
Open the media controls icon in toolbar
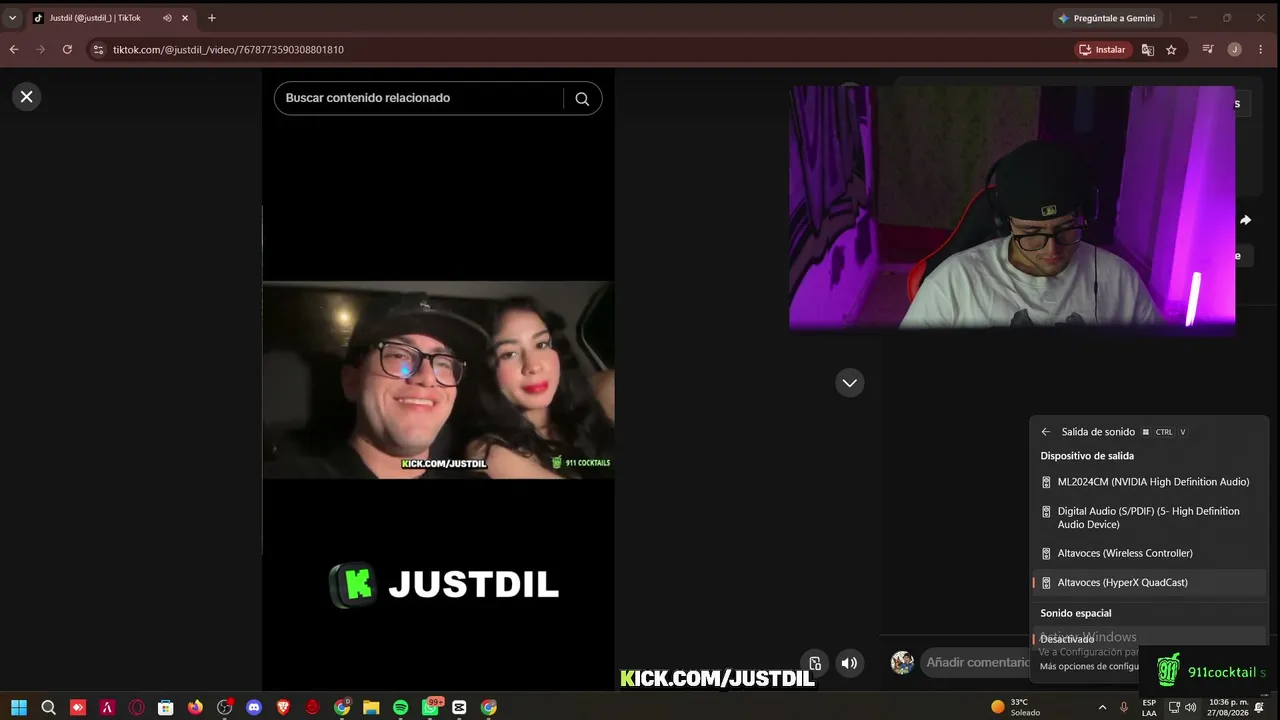[1208, 50]
